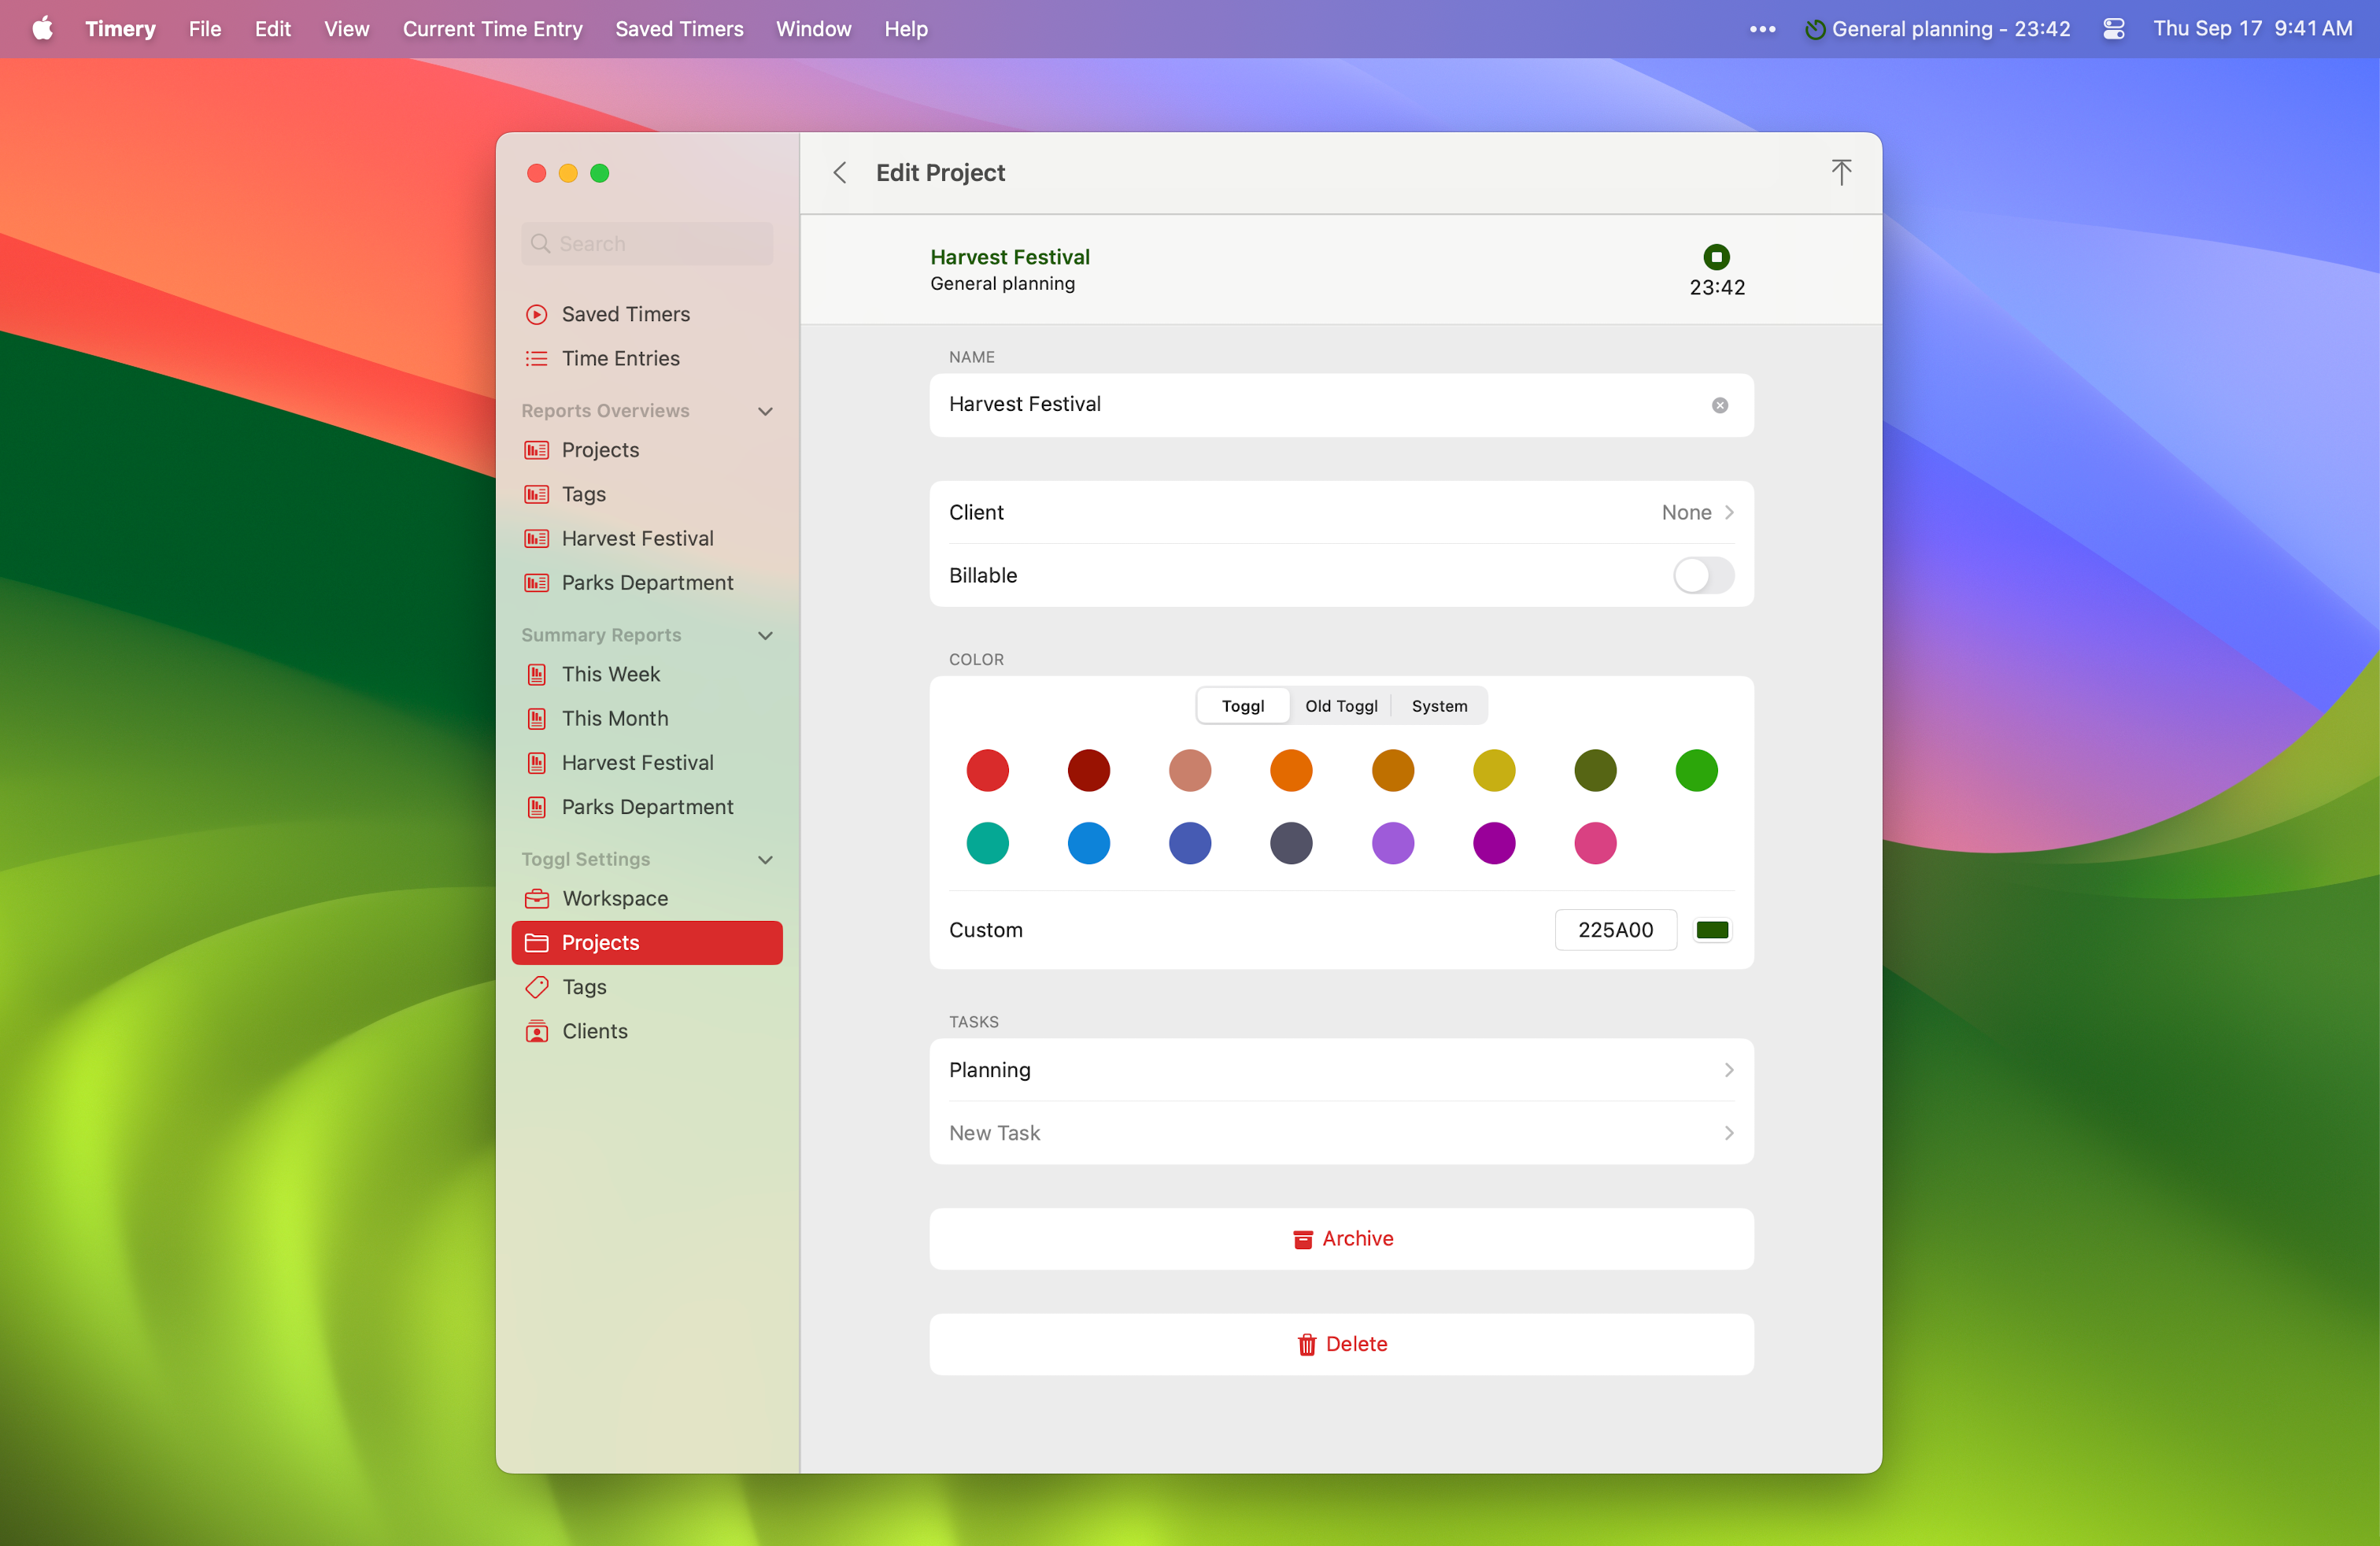Open the Window menu
2380x1546 pixels.
coord(813,29)
